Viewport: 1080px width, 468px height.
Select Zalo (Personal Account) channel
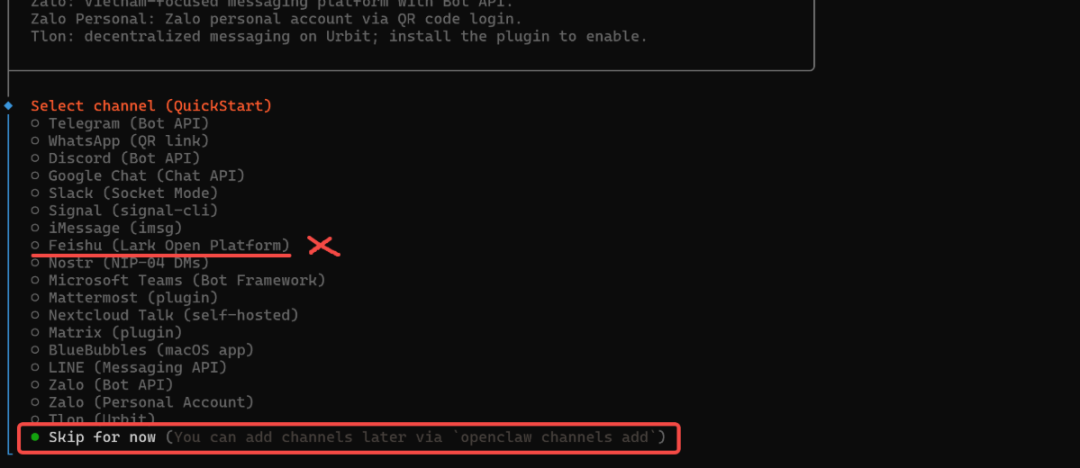click(143, 402)
